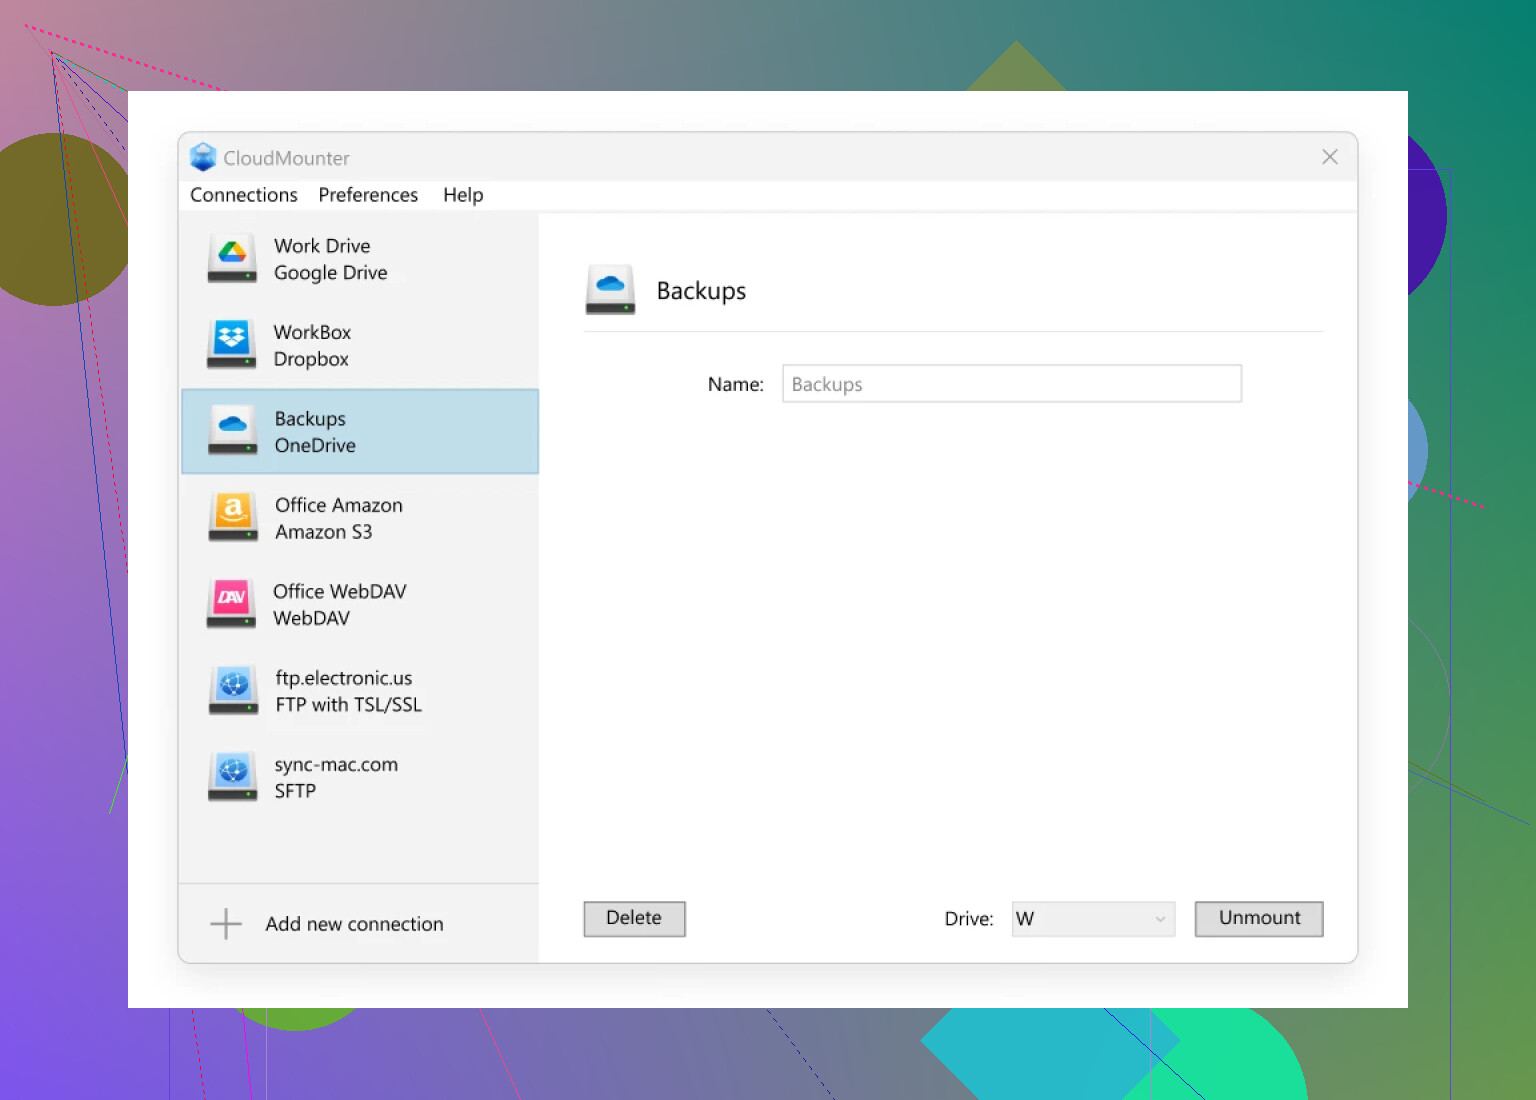The image size is (1536, 1100).
Task: Select the sync-mac.com label
Action: click(336, 764)
